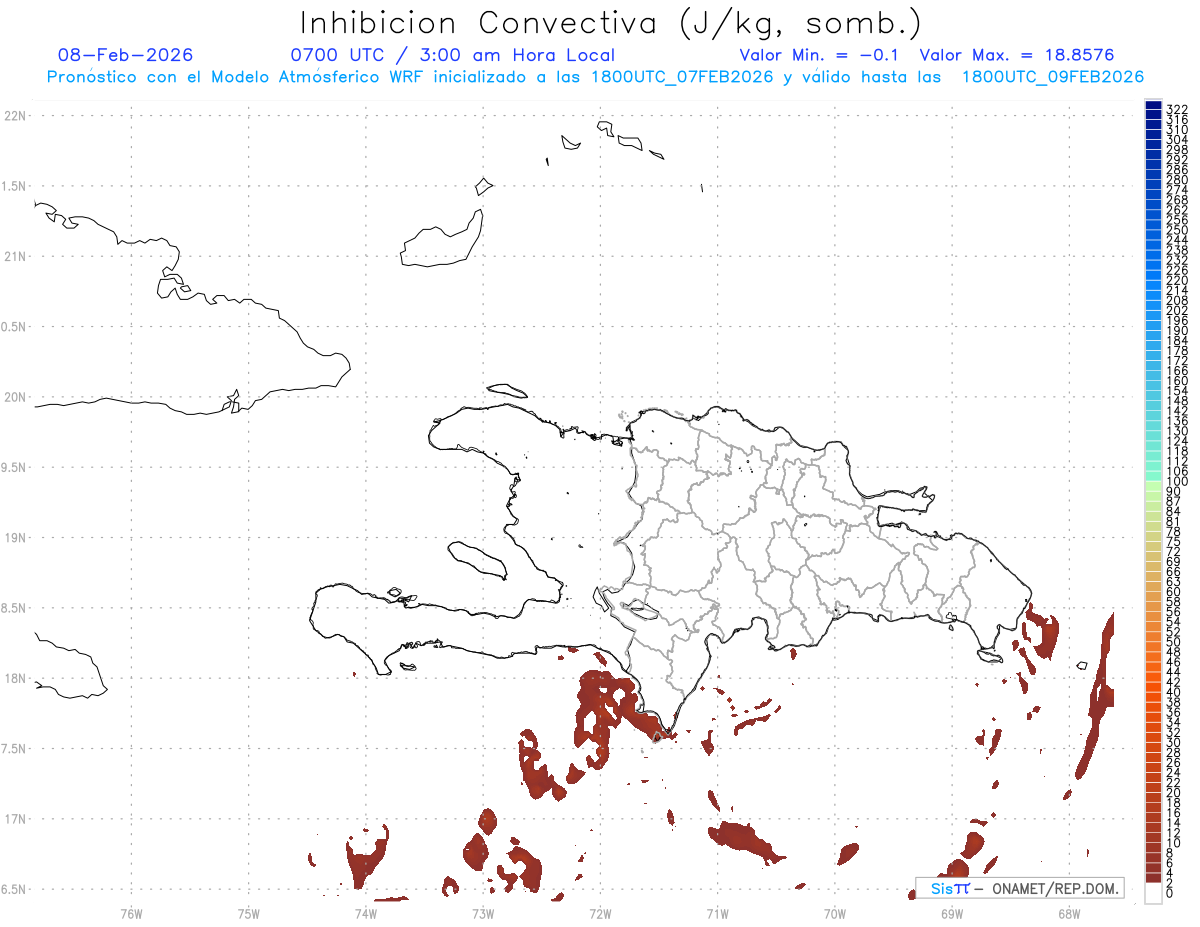Click the date "08-Feb-2026"
Image resolution: width=1200 pixels, height=927 pixels.
125,55
